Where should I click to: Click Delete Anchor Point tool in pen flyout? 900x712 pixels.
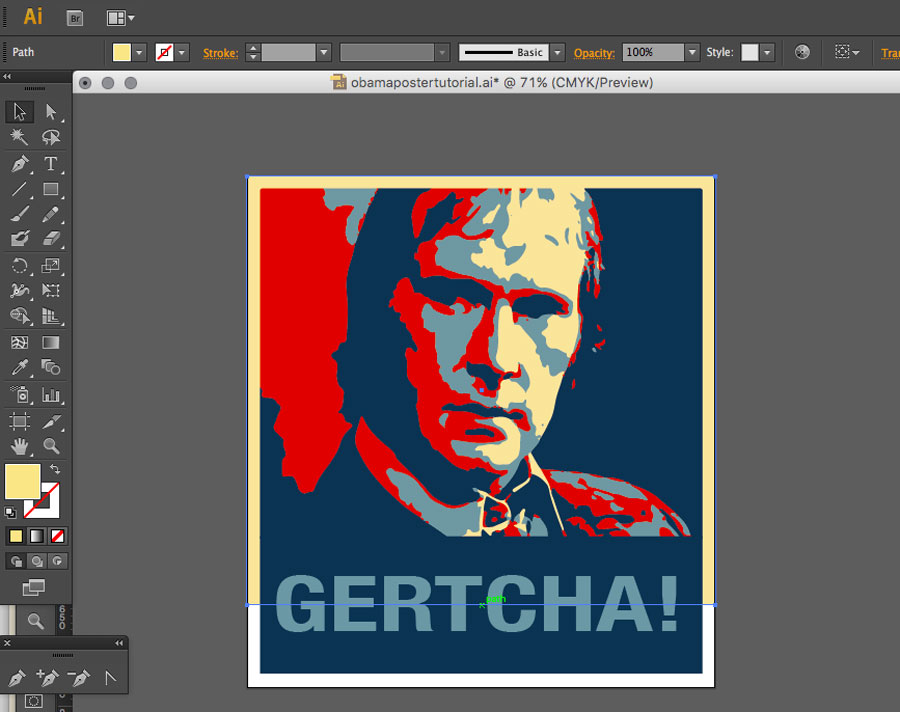(x=78, y=678)
